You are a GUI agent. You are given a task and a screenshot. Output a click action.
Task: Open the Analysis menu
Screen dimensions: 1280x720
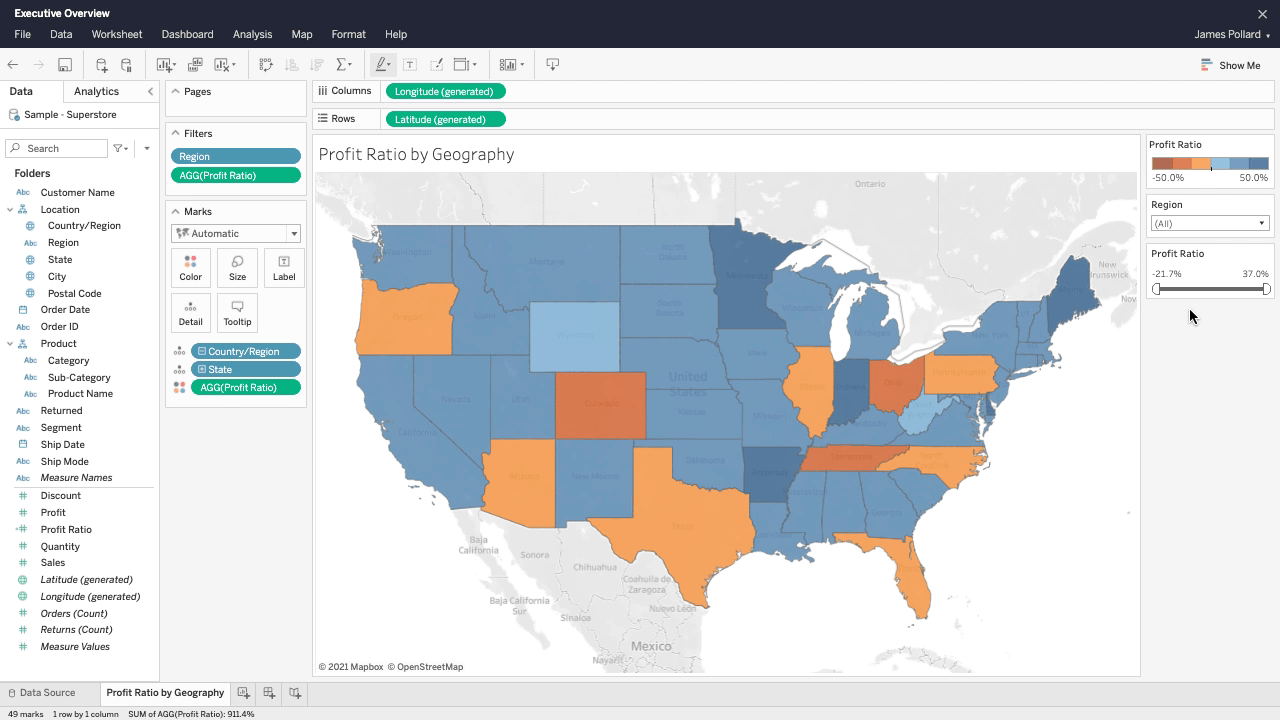click(252, 34)
